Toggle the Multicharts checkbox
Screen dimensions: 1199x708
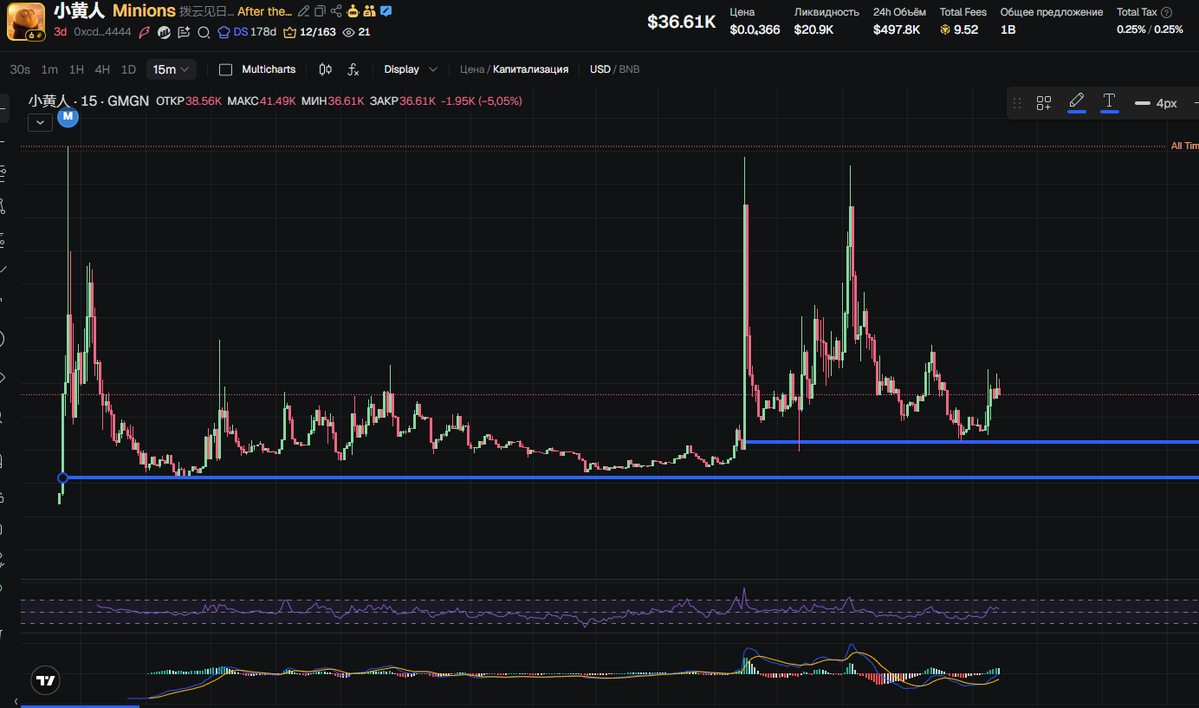pos(226,70)
